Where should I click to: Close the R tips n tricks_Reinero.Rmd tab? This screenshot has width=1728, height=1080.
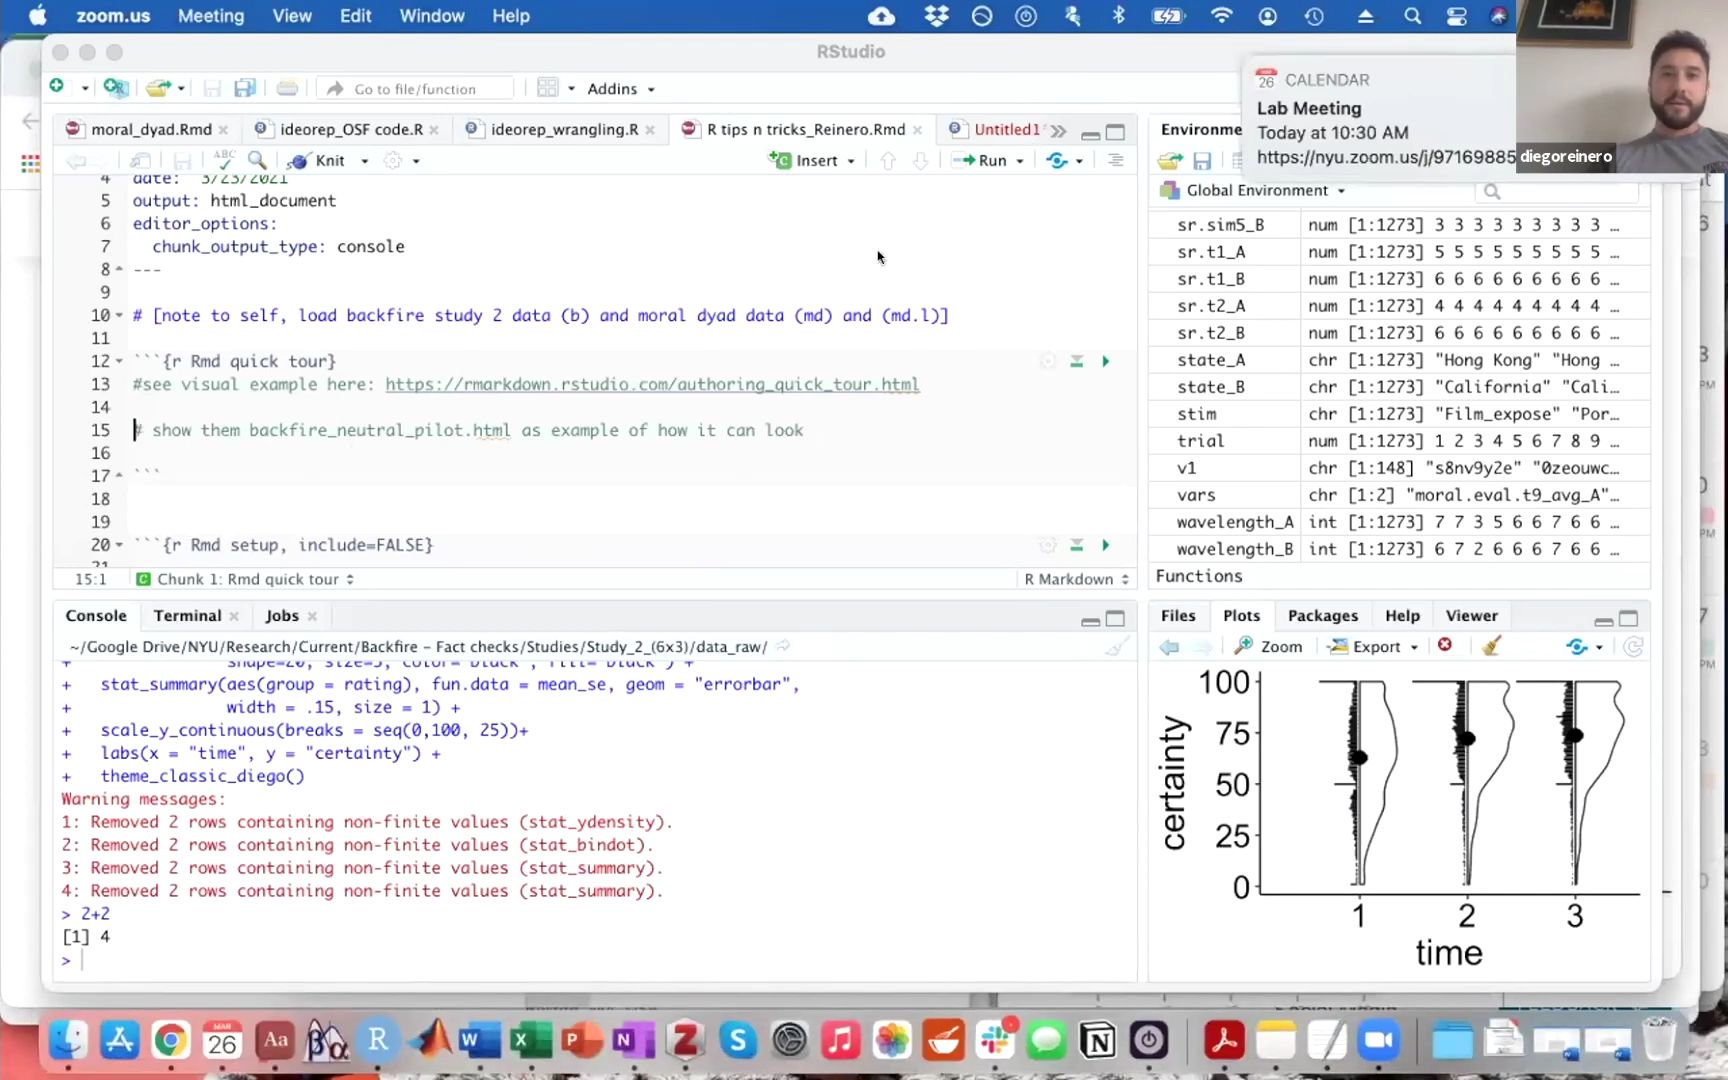(x=917, y=130)
